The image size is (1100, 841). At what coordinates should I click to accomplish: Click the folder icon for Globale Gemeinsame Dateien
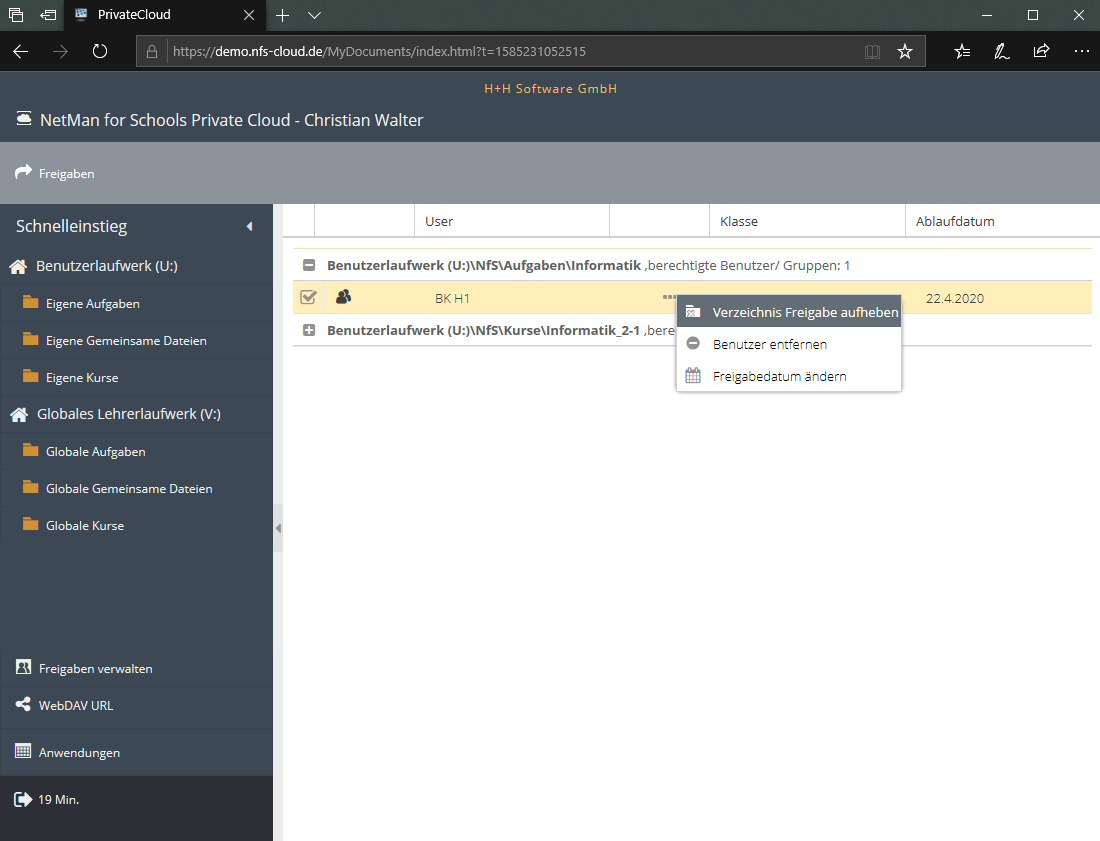coord(30,487)
